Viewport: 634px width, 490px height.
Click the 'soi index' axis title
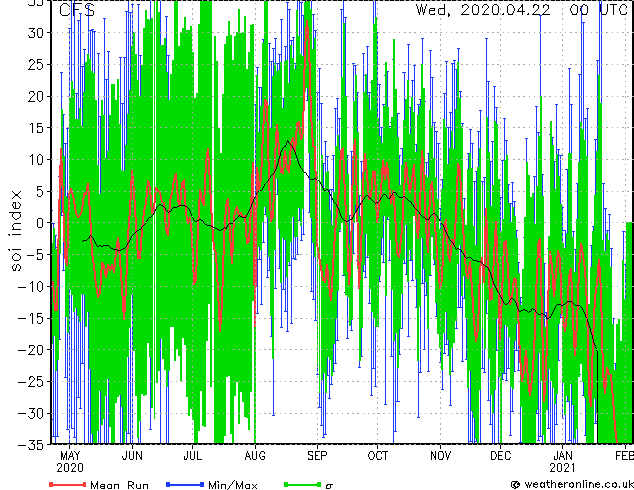coord(15,231)
